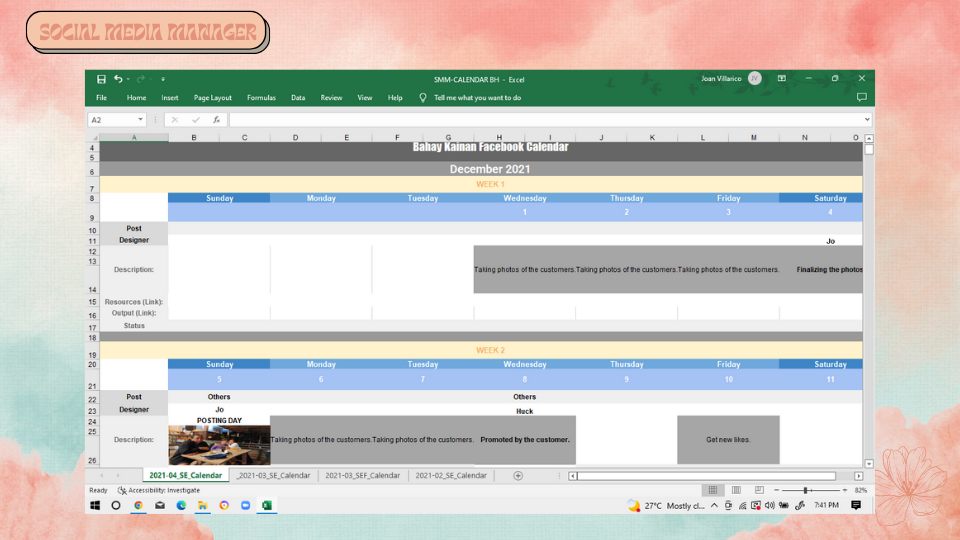
Task: Click the Insert Function fx icon
Action: (216, 120)
